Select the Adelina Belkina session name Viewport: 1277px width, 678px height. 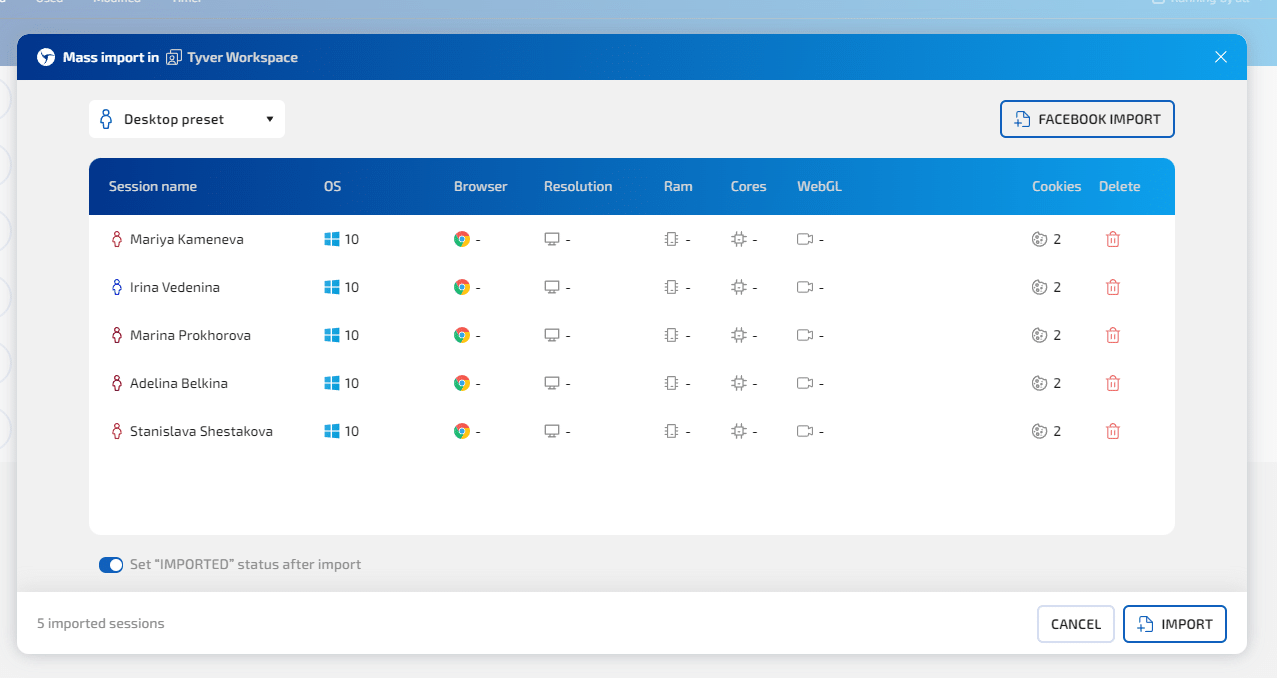[x=180, y=383]
